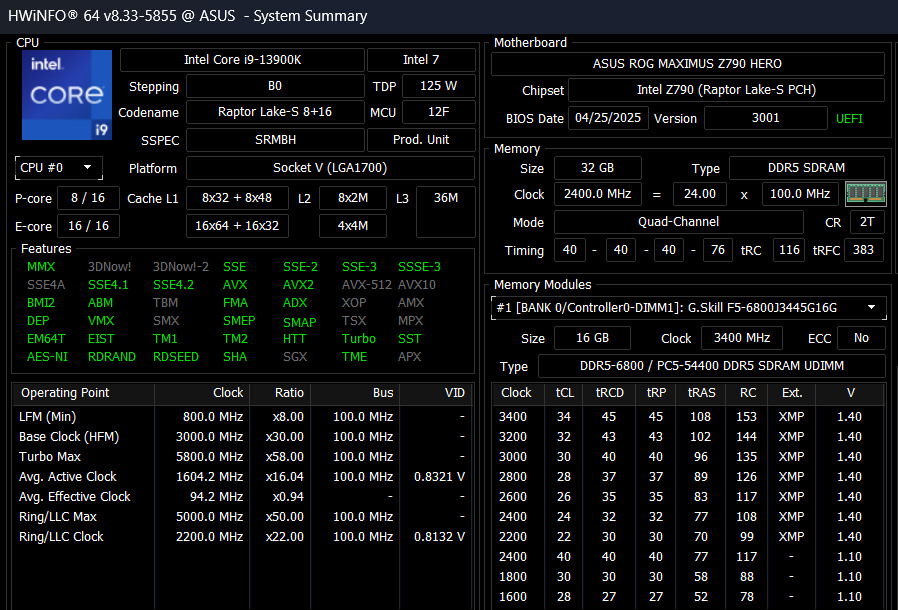Click the 2T command rate field
Image resolution: width=898 pixels, height=610 pixels.
867,222
